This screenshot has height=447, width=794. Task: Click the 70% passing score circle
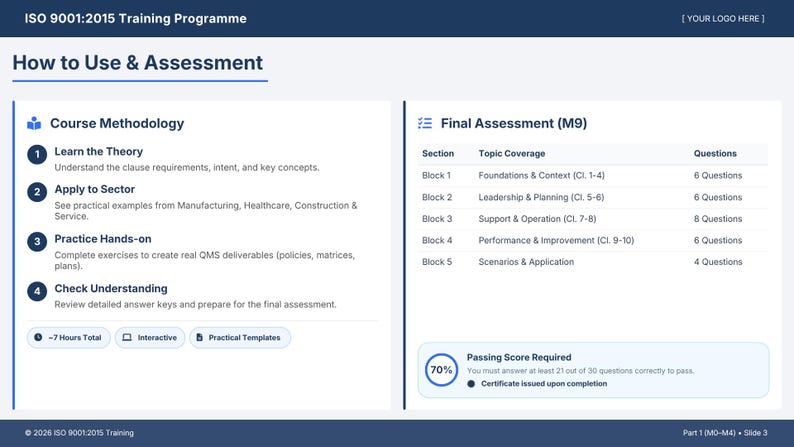click(x=442, y=370)
